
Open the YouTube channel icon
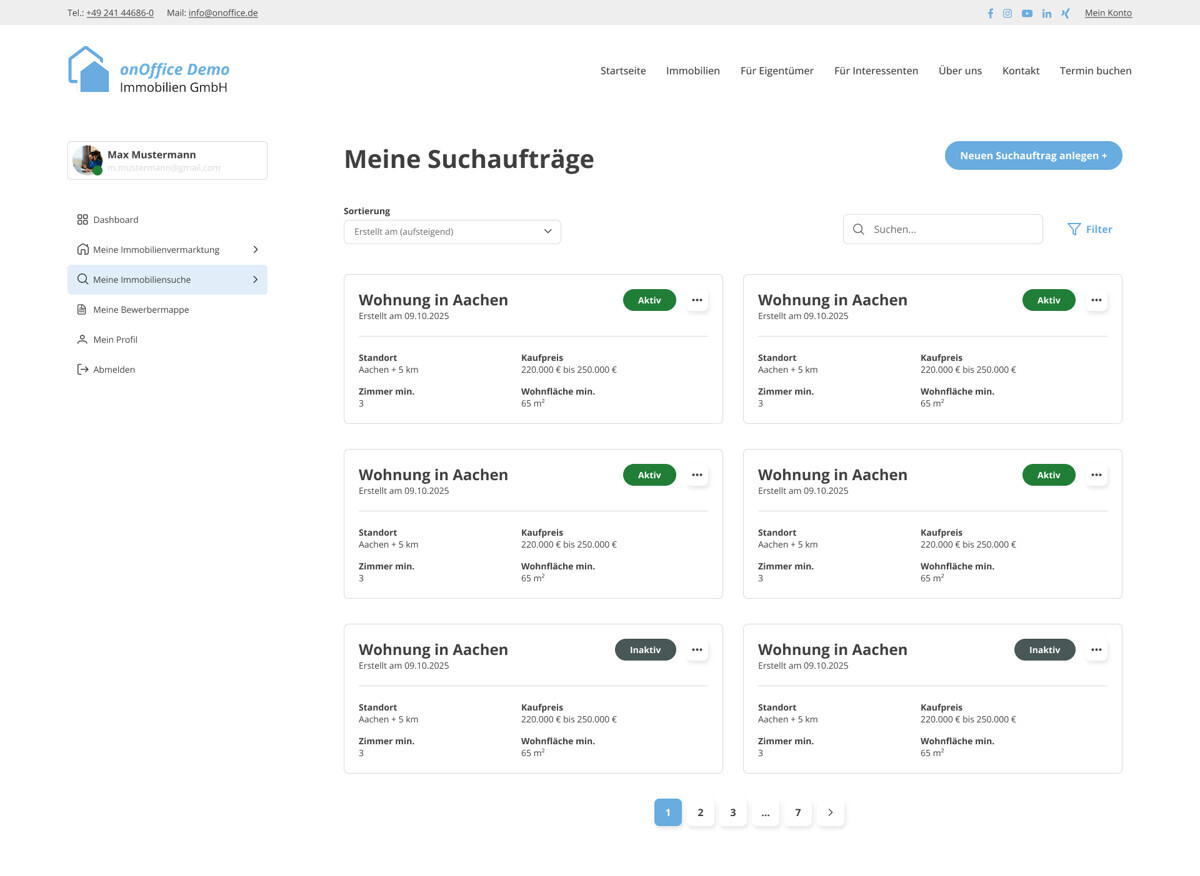[x=1026, y=13]
